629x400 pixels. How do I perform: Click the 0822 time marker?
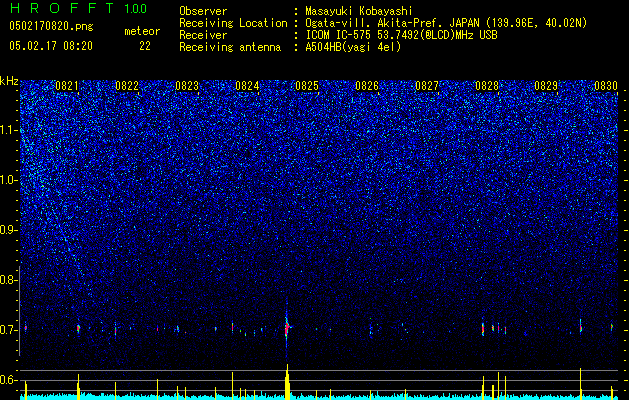pyautogui.click(x=127, y=86)
